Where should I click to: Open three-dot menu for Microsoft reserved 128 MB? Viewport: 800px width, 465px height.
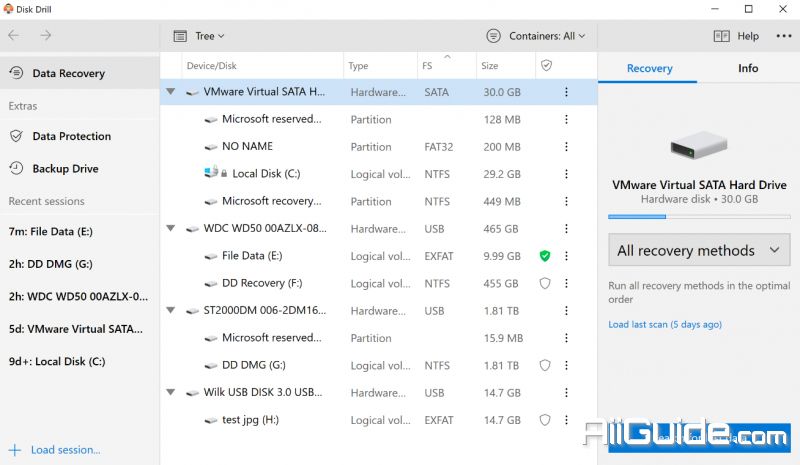[x=566, y=119]
